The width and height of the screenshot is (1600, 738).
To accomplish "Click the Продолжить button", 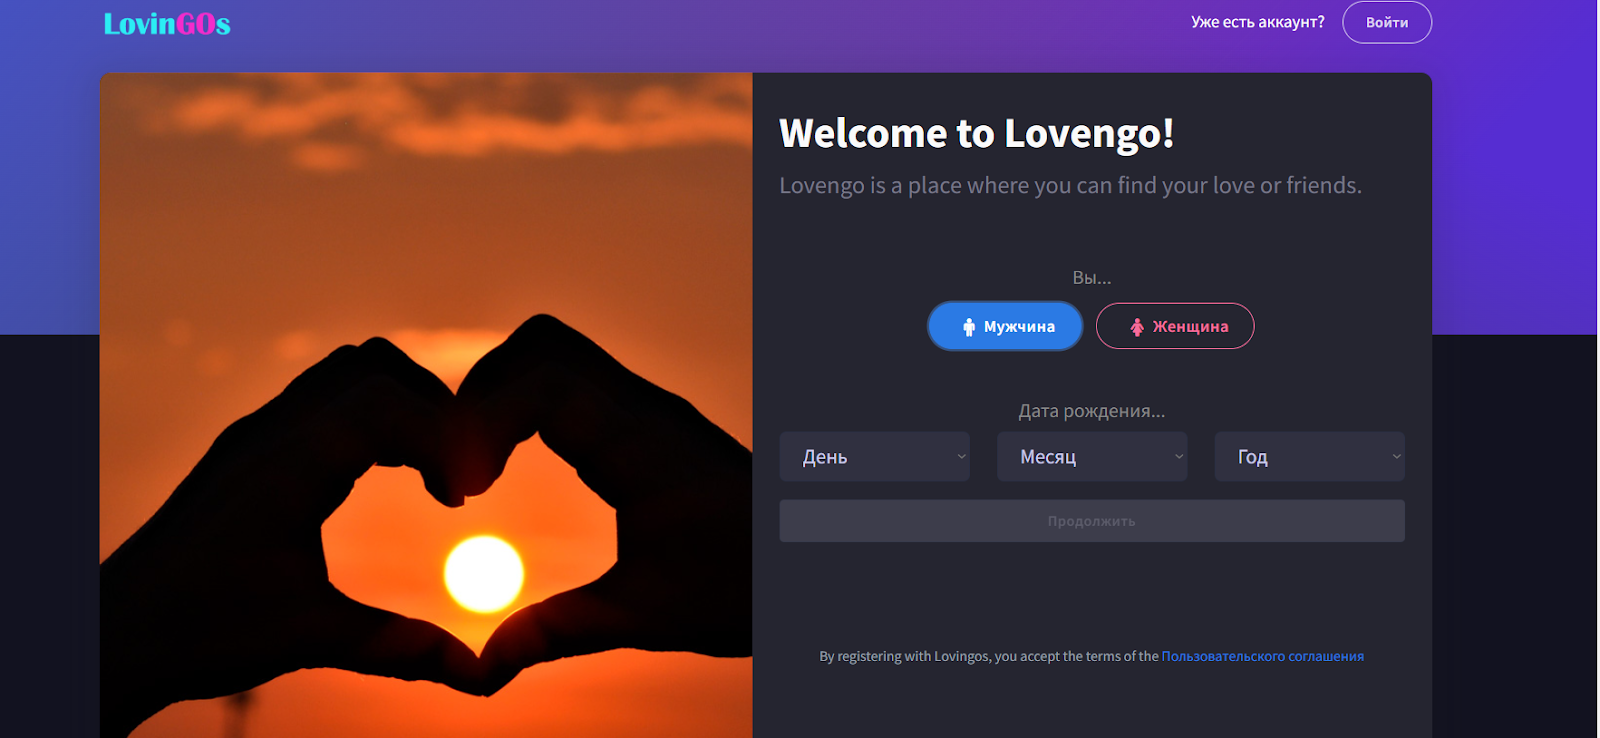I will click(1092, 521).
